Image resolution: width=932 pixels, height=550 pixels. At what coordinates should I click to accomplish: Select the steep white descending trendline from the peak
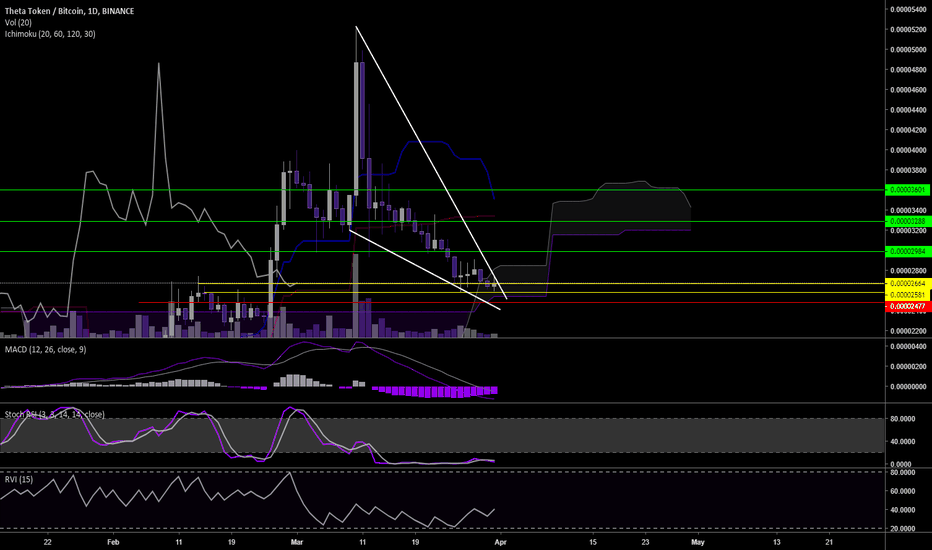431,162
